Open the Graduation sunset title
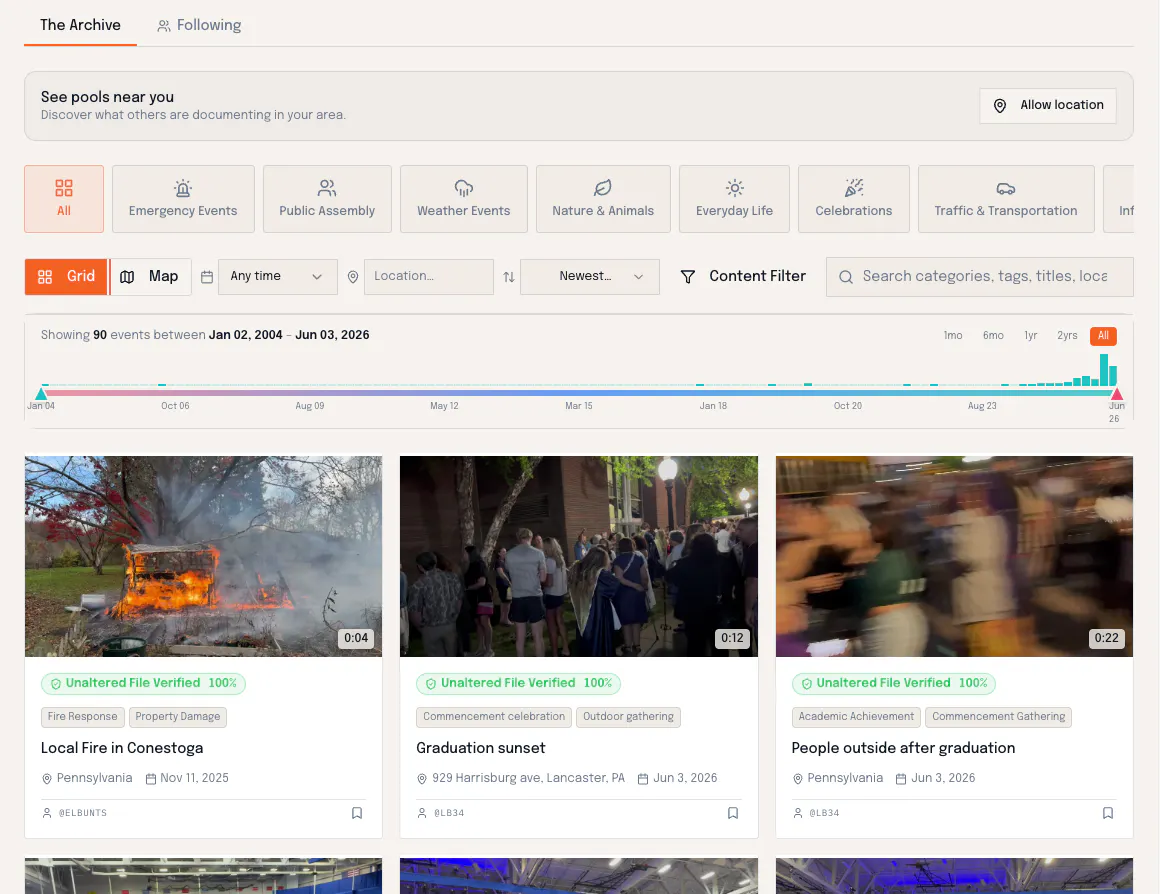This screenshot has width=1160, height=894. click(481, 748)
